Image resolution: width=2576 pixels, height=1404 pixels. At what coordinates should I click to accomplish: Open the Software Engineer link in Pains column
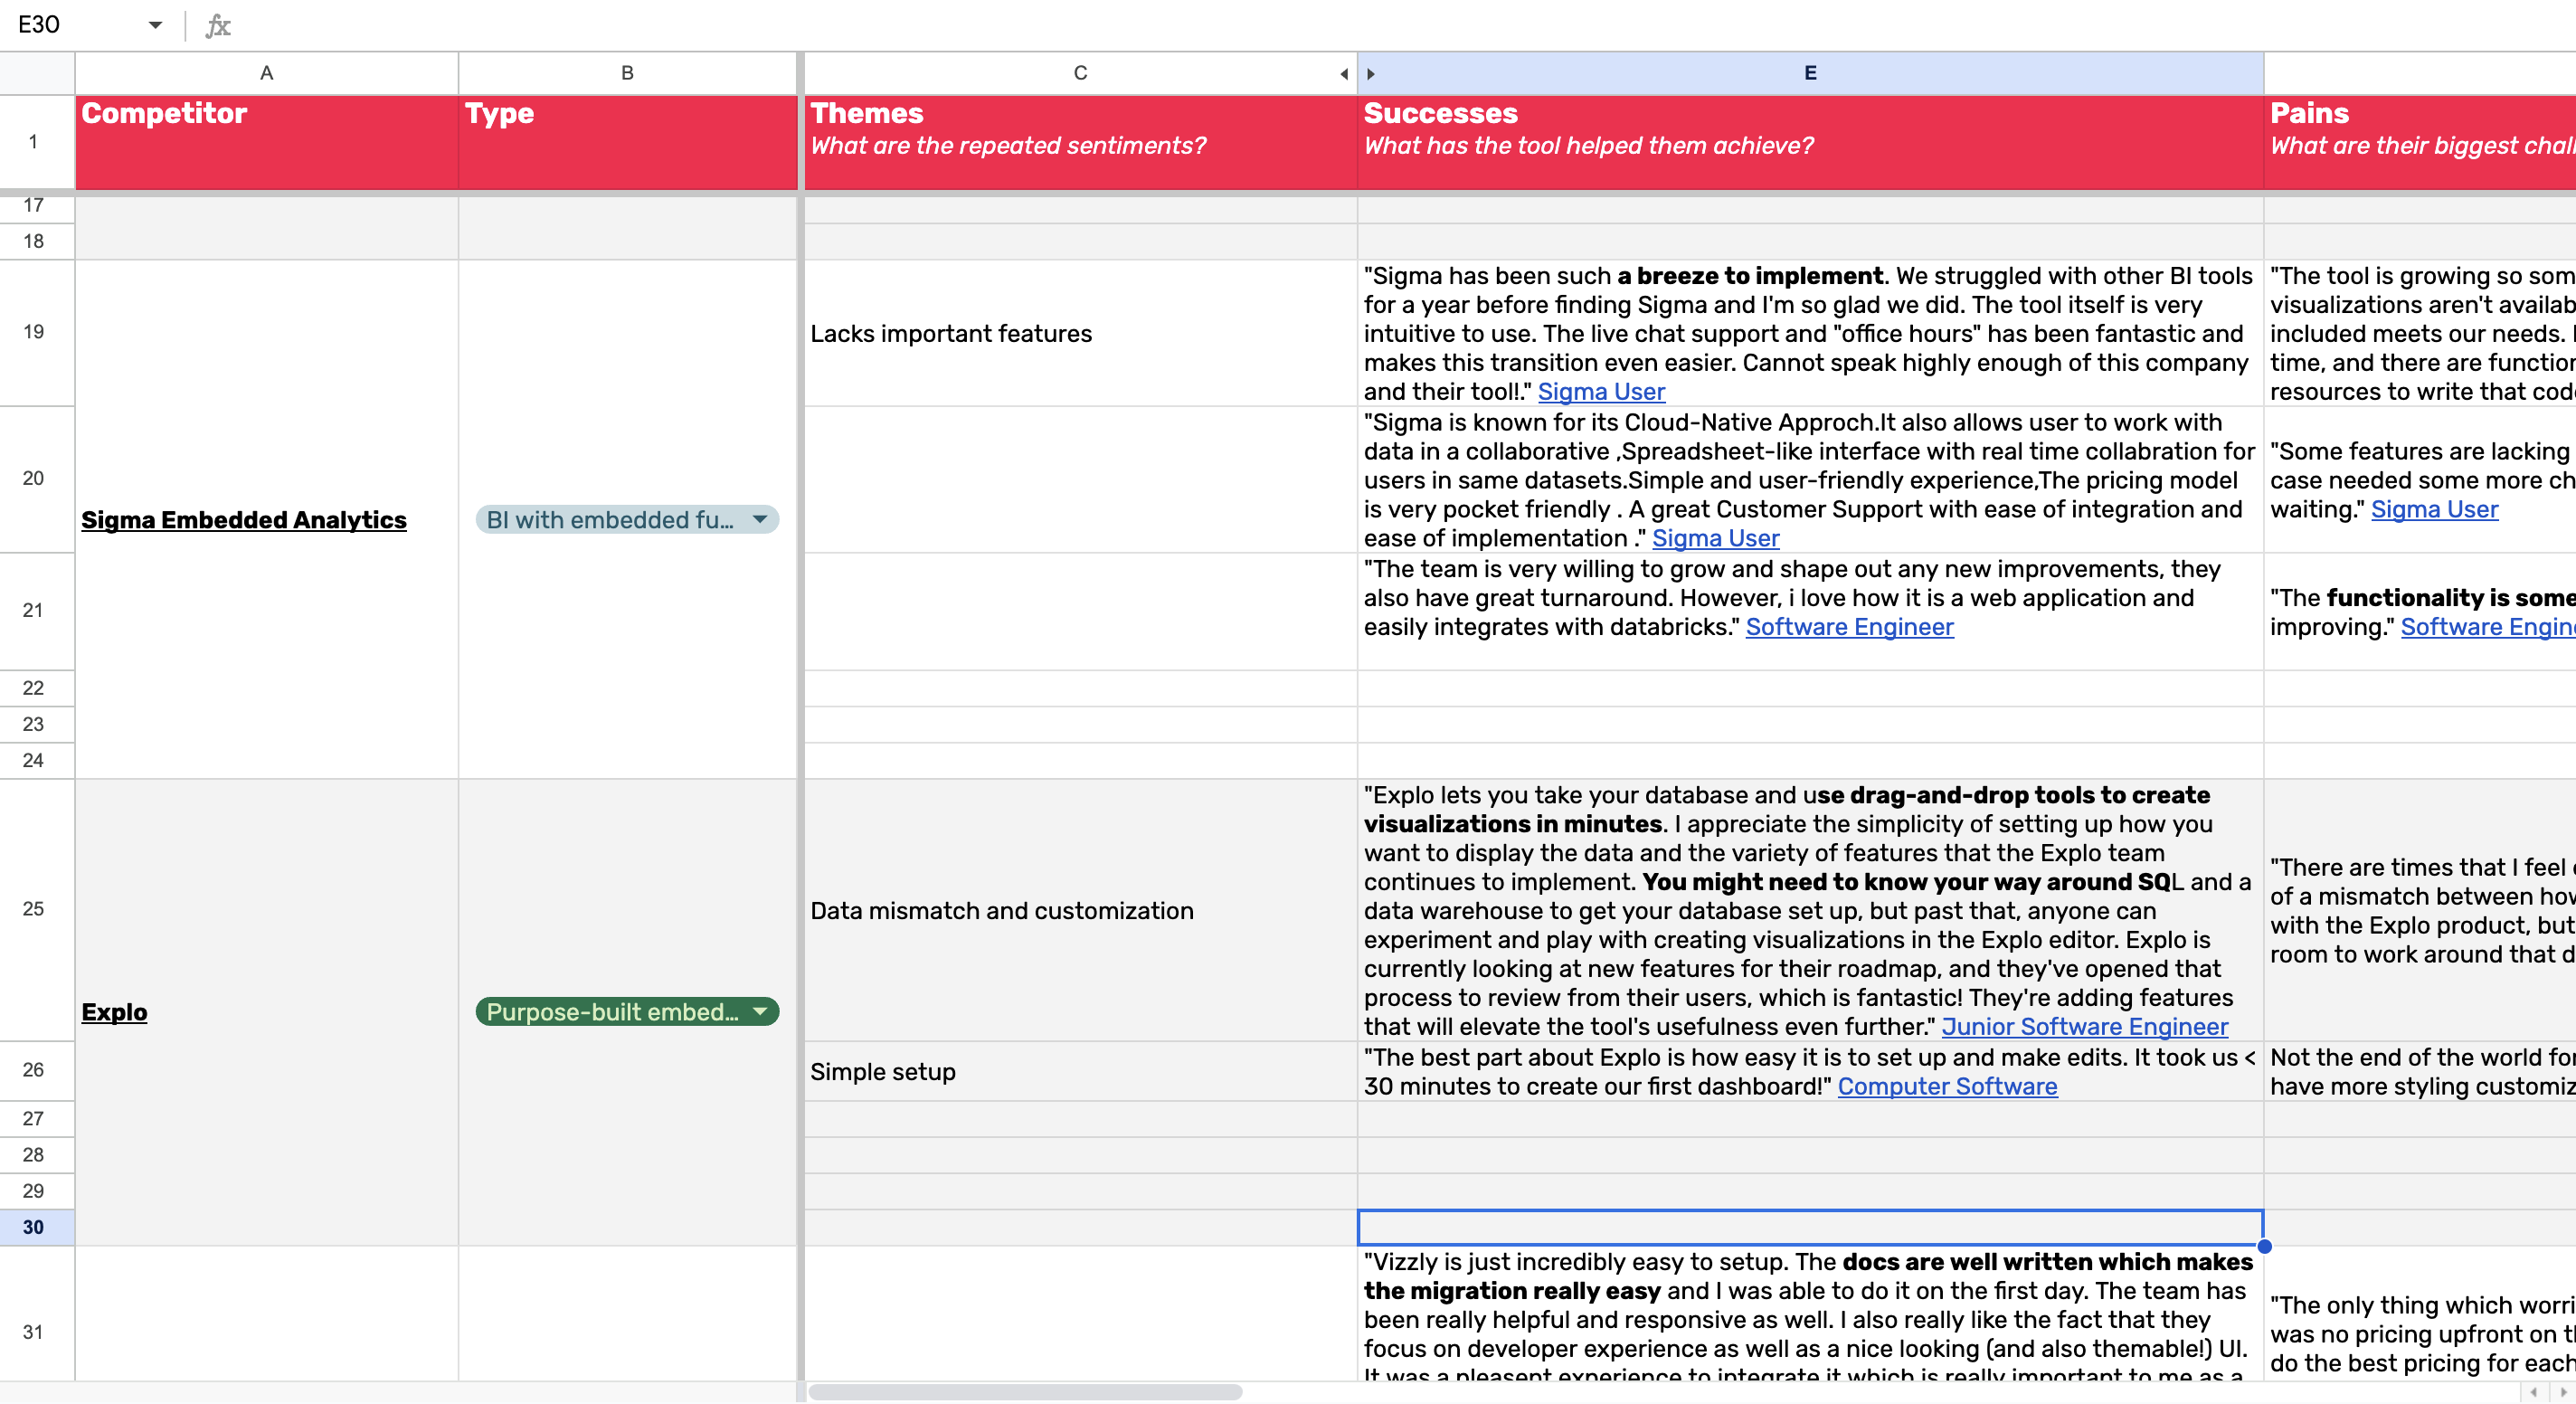2488,627
